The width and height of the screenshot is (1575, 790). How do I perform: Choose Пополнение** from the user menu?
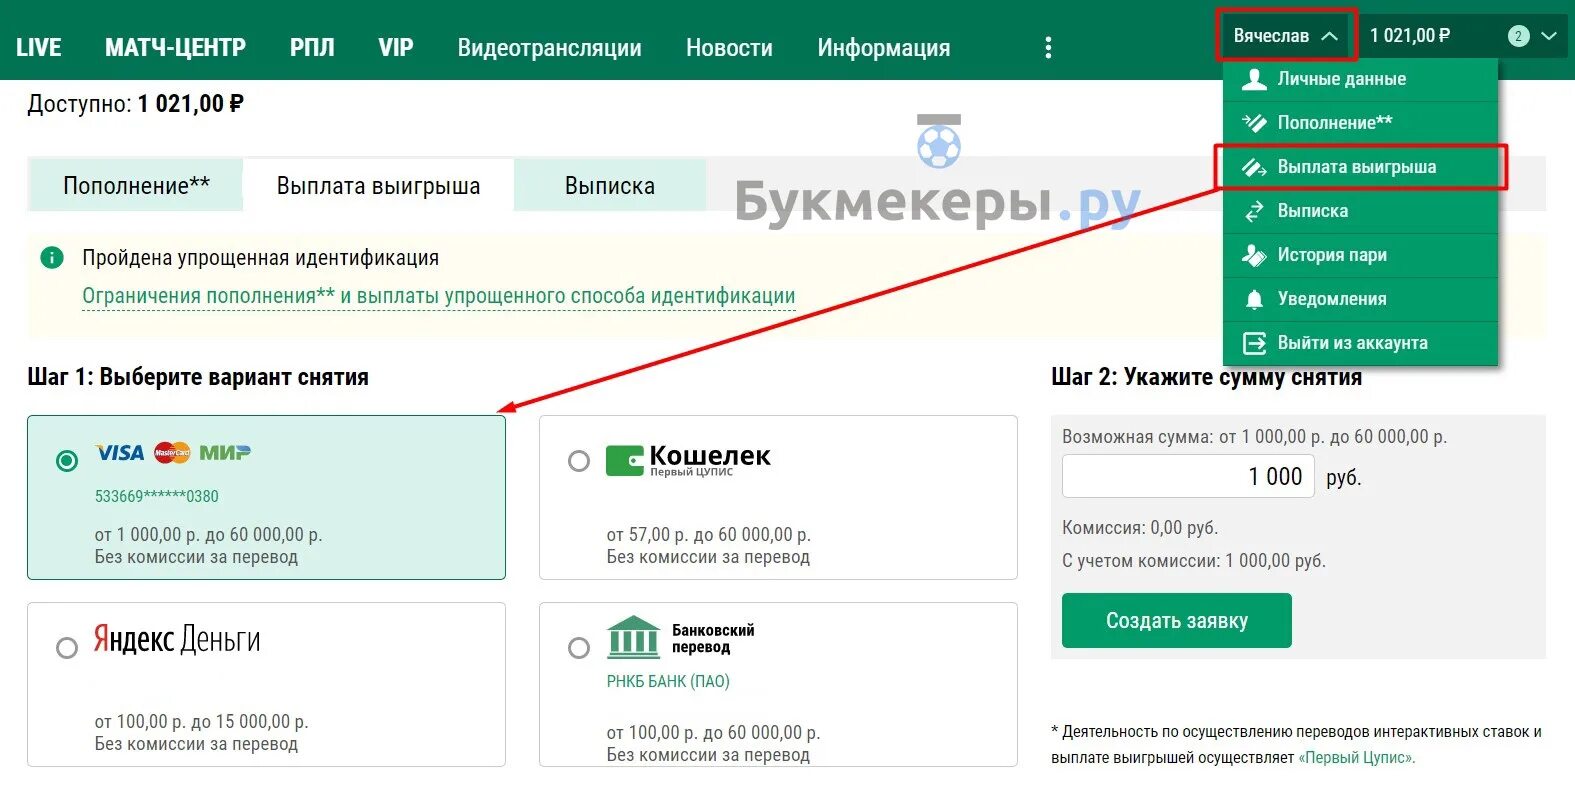[1360, 123]
